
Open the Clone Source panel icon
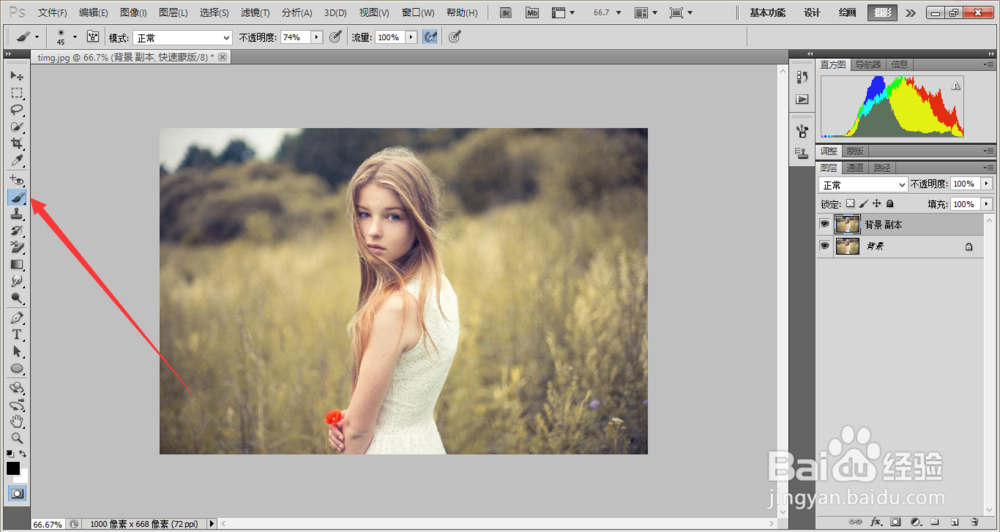point(802,153)
